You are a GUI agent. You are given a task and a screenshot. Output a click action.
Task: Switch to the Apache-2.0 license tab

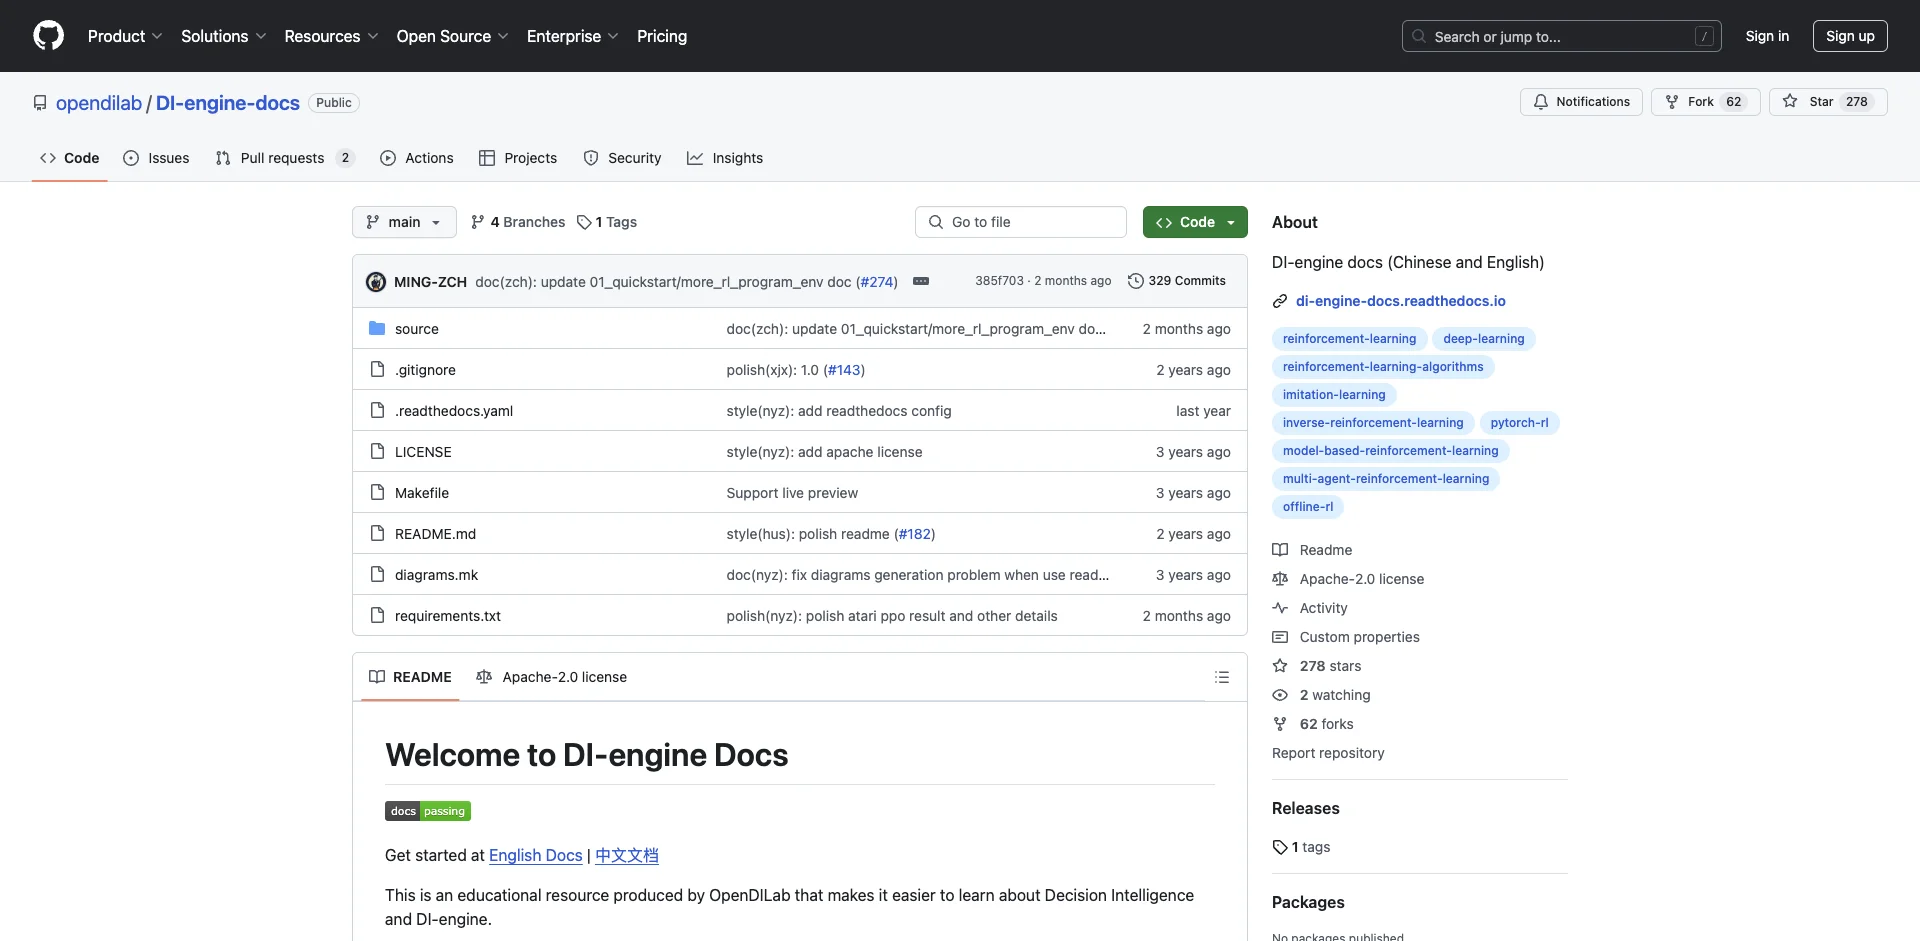tap(552, 677)
